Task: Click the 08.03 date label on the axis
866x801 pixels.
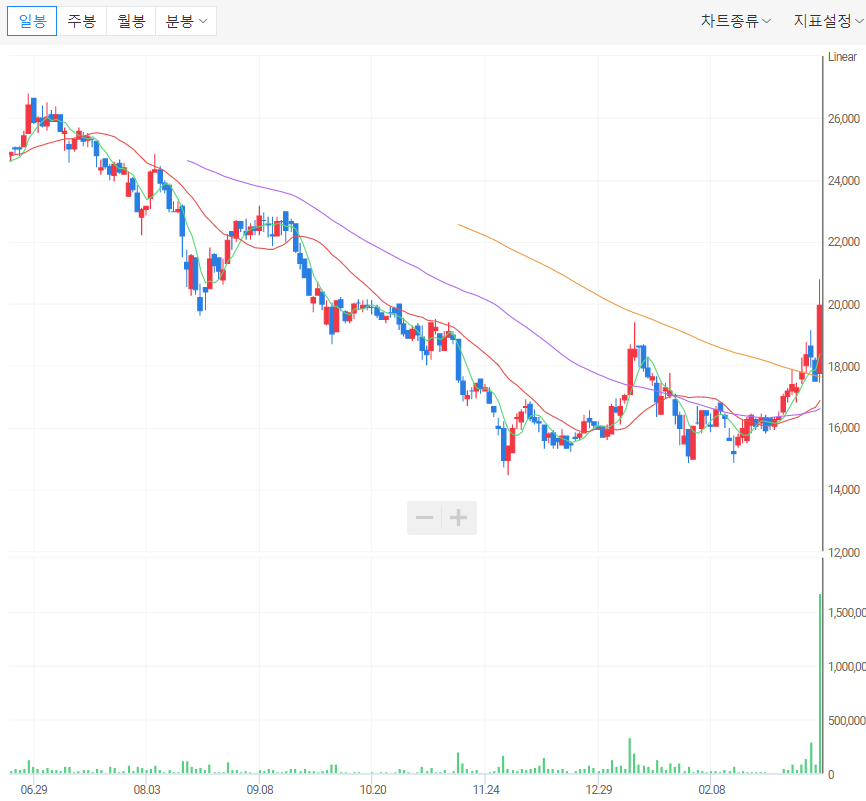Action: 147,789
